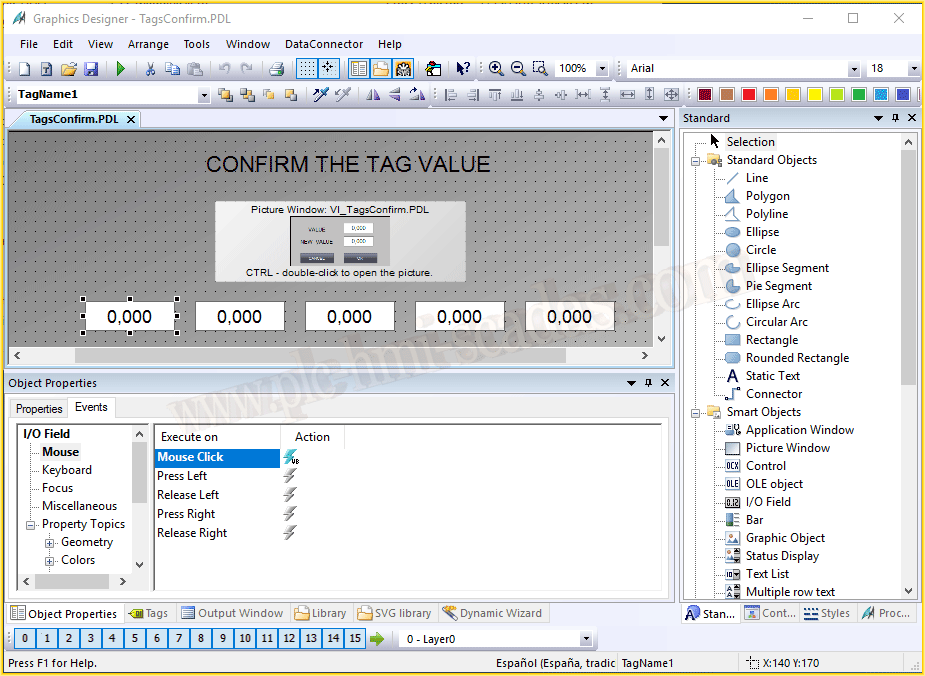Click the Cut scissors icon
Screen dimensions: 925x676
tap(150, 69)
